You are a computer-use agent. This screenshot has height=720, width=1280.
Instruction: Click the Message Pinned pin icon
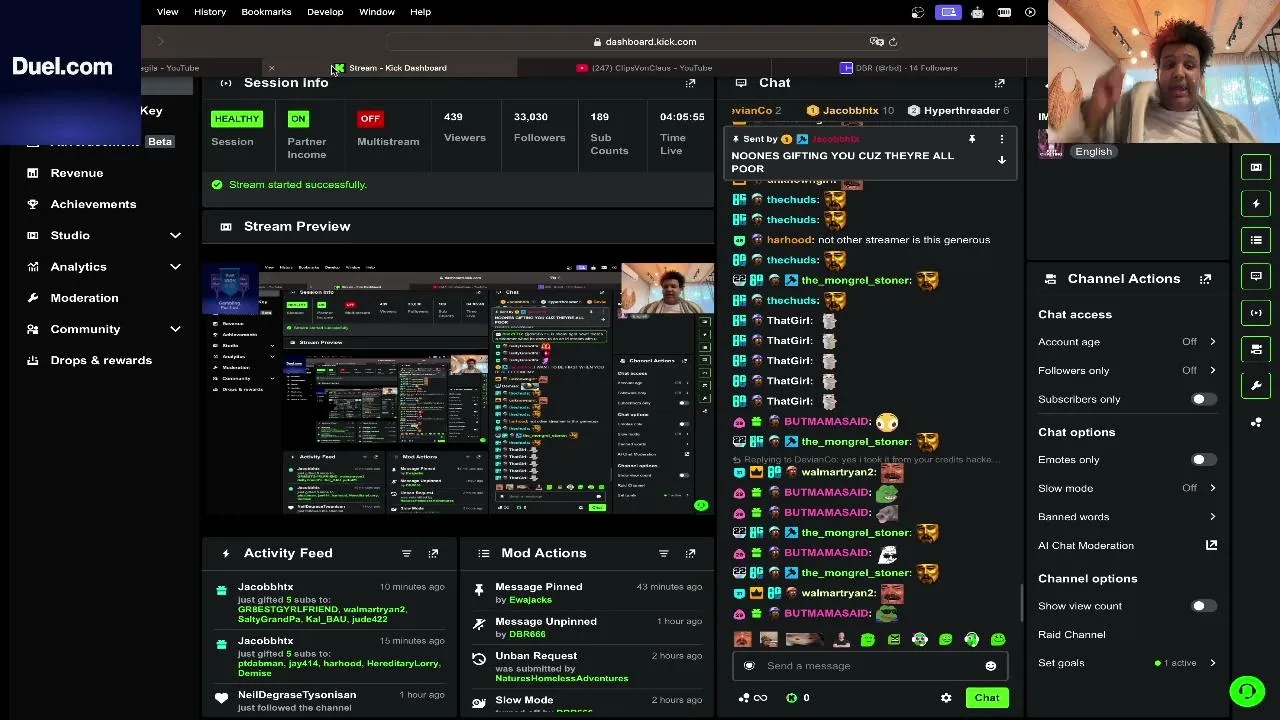[479, 589]
